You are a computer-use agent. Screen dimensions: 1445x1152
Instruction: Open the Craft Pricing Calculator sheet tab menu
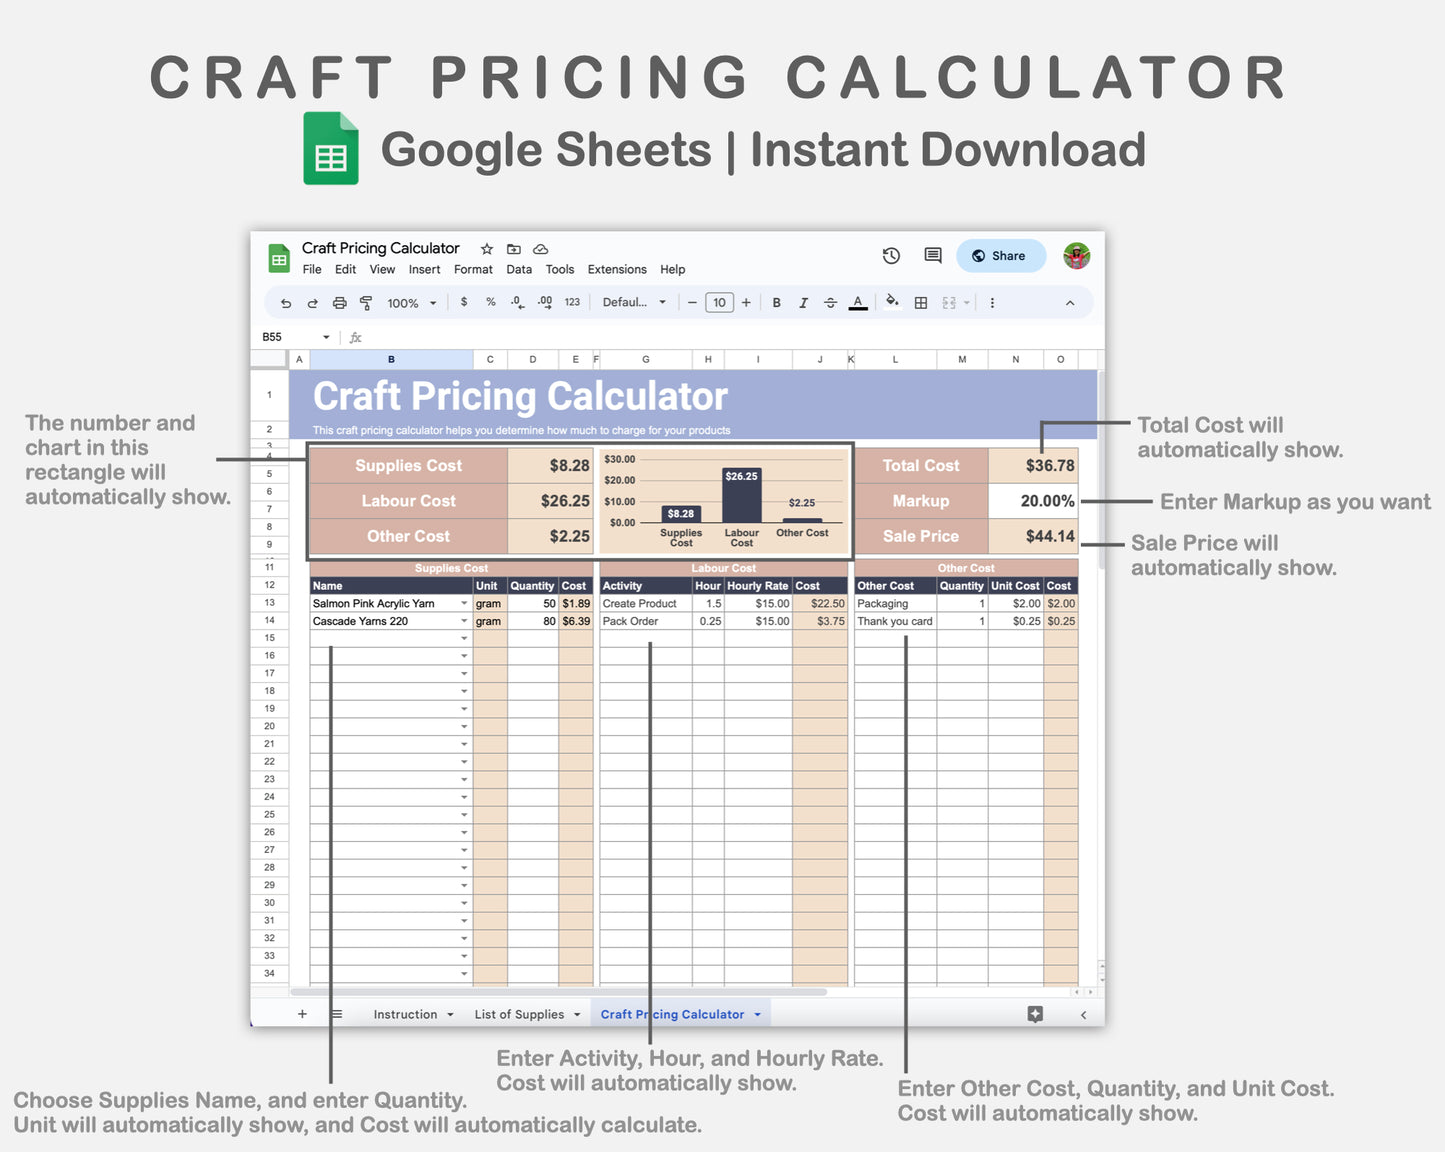(x=757, y=1014)
